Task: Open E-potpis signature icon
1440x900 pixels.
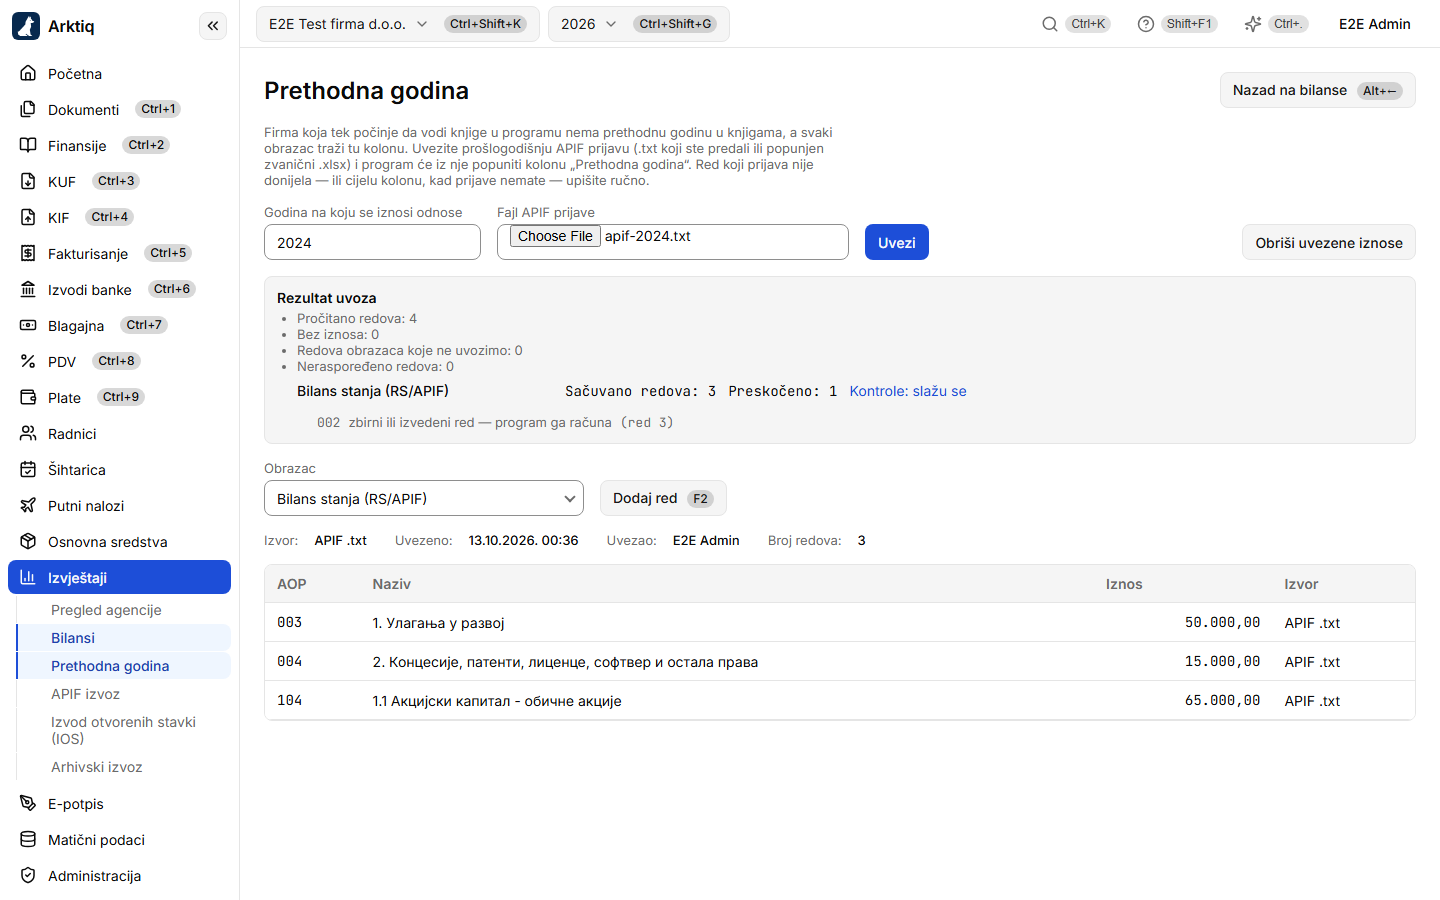Action: tap(28, 803)
